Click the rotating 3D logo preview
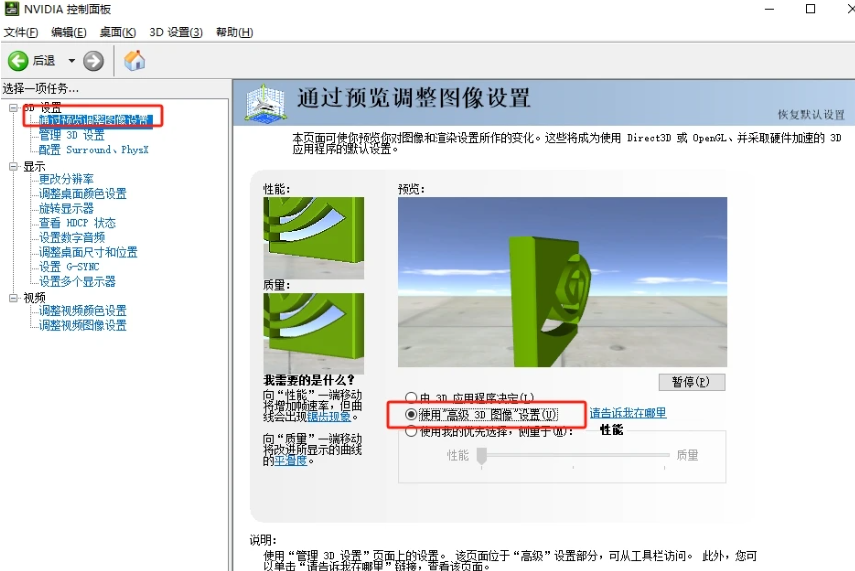 click(562, 281)
